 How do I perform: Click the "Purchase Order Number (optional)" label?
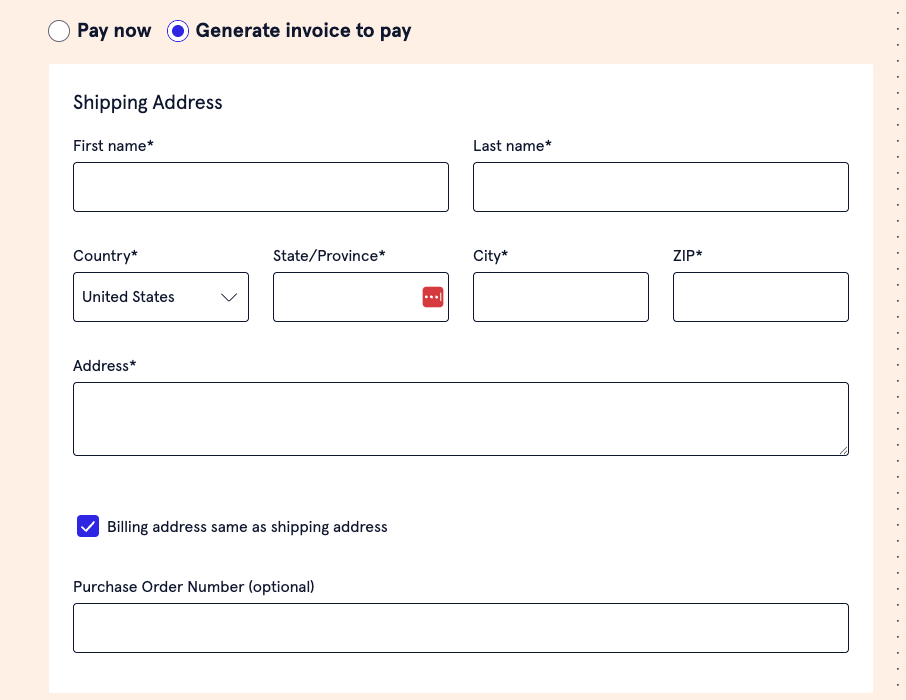(x=193, y=586)
